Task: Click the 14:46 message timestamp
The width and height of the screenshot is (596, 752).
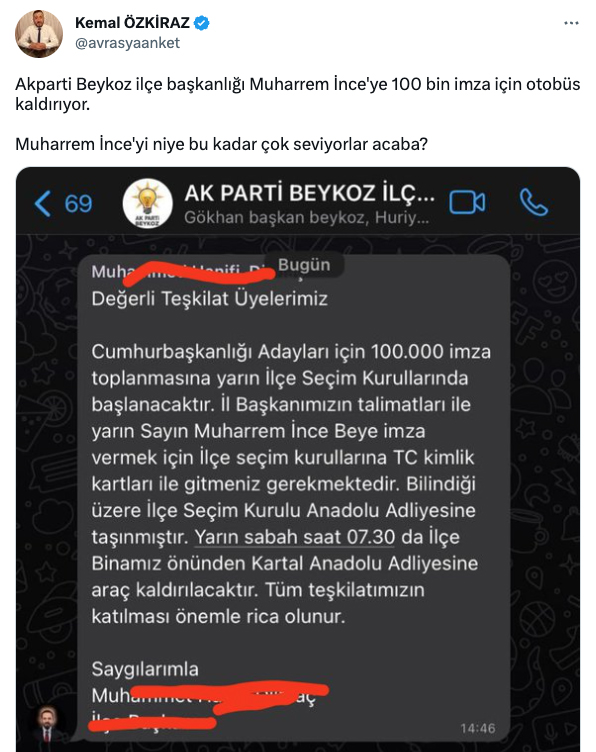Action: pyautogui.click(x=478, y=728)
